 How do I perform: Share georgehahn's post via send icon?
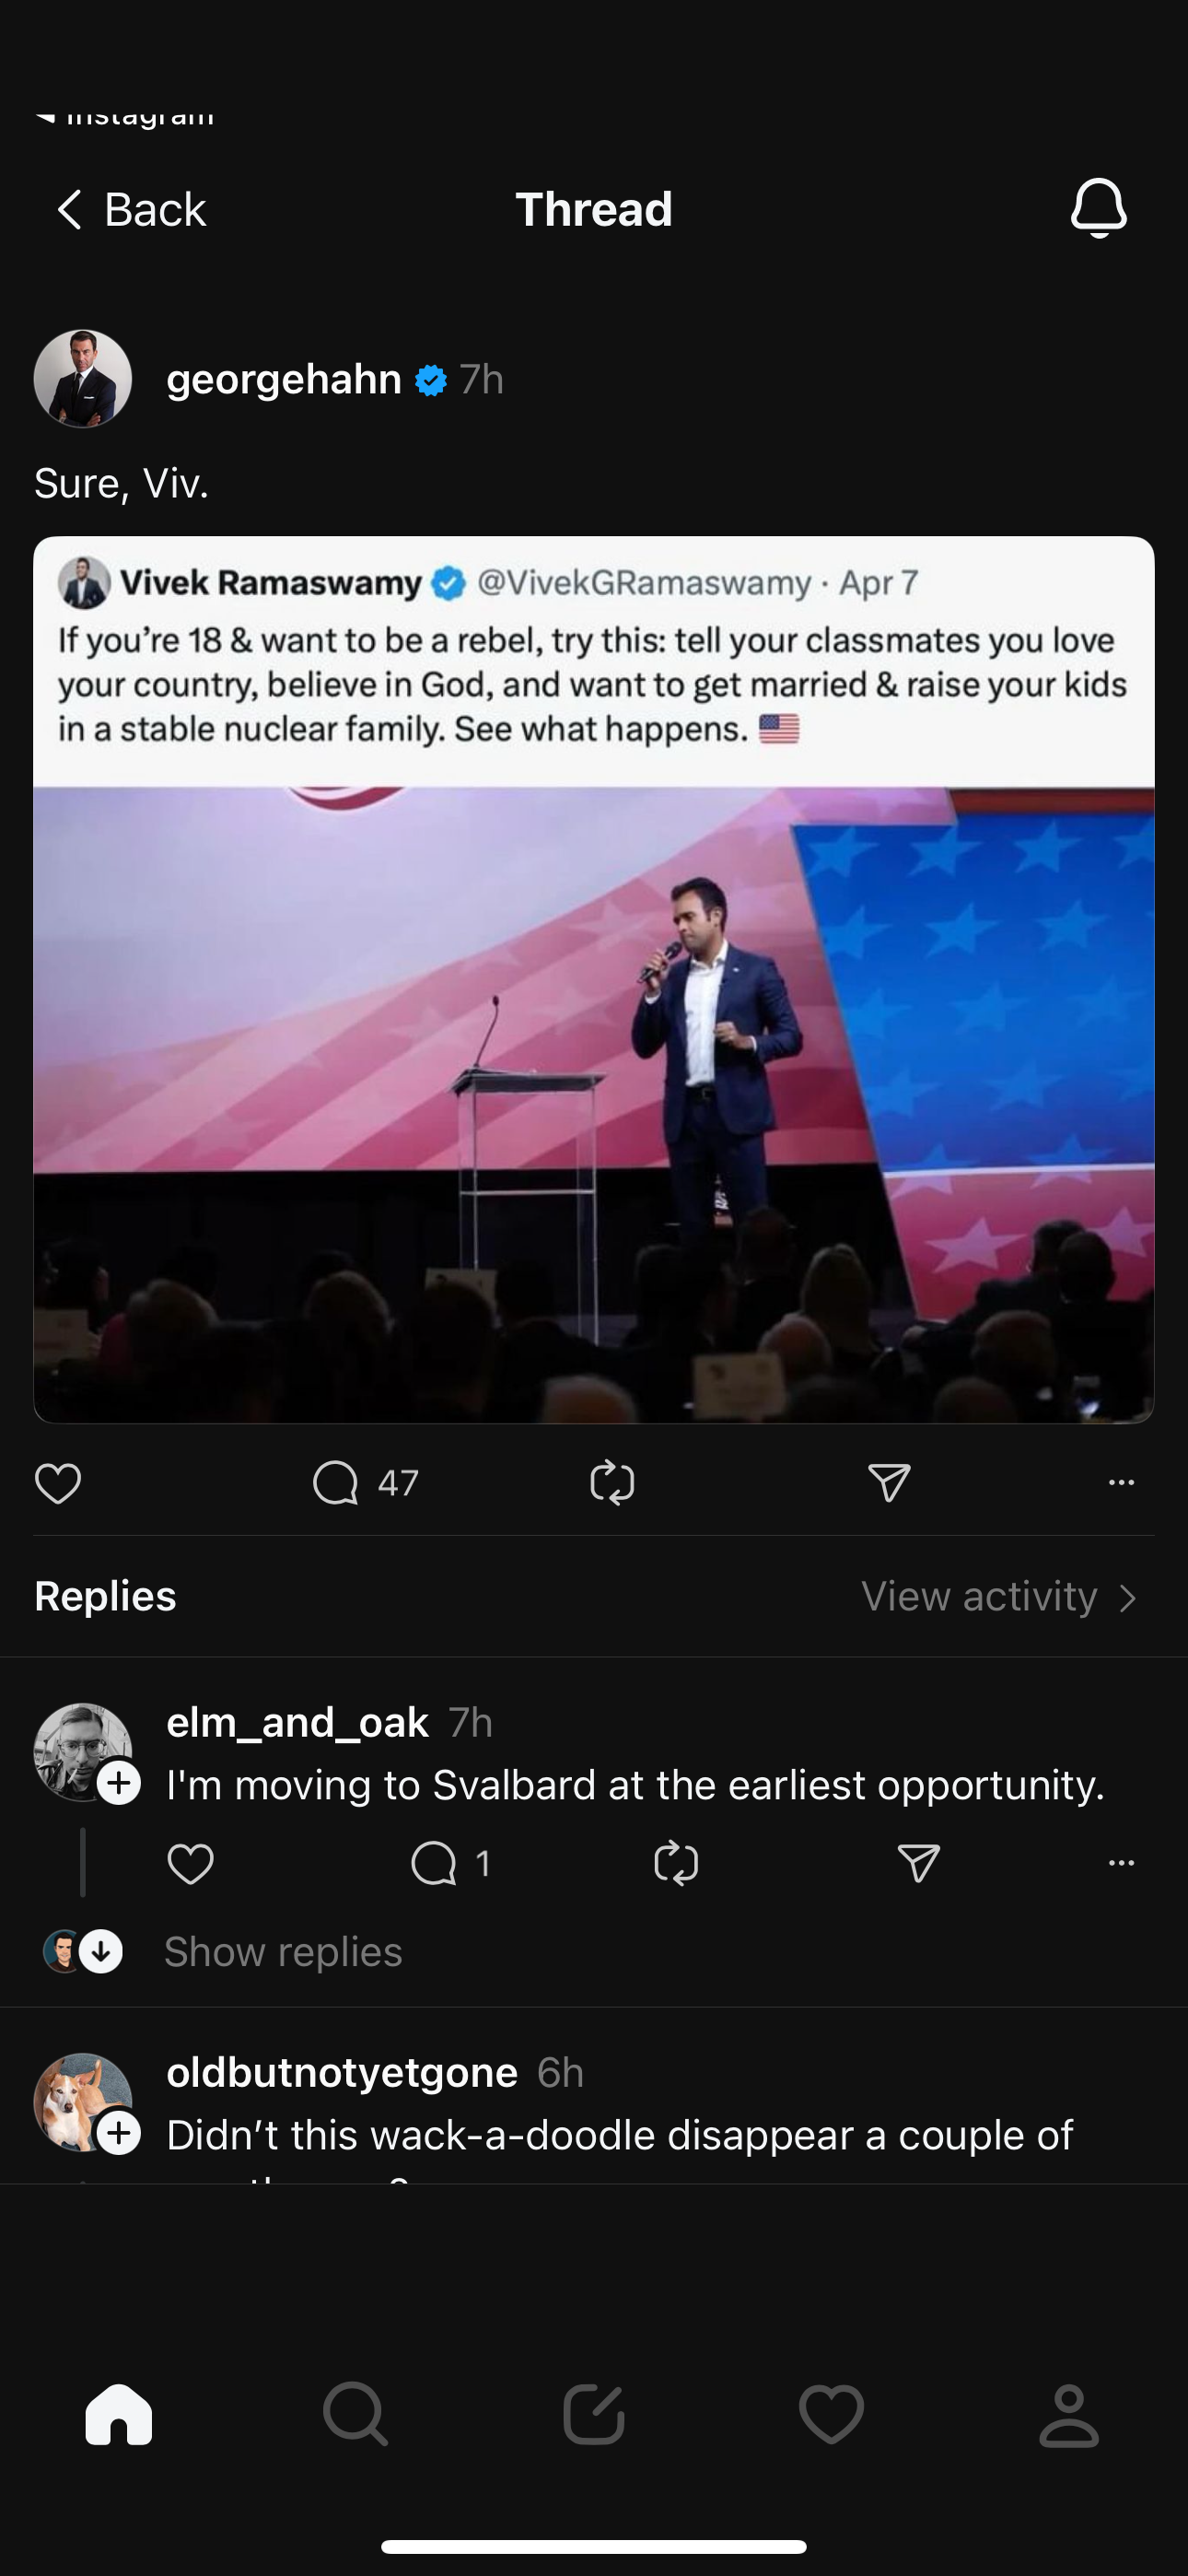[x=889, y=1482]
